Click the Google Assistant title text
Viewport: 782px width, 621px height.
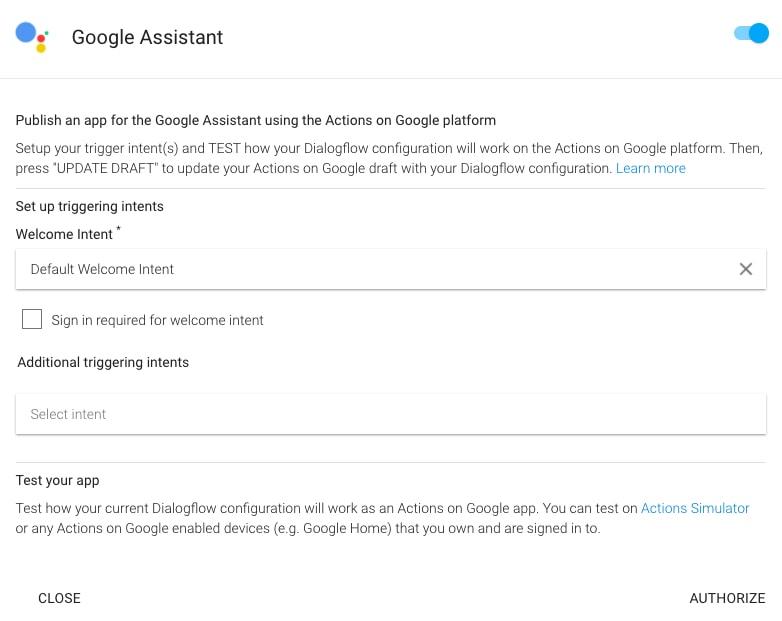(147, 37)
